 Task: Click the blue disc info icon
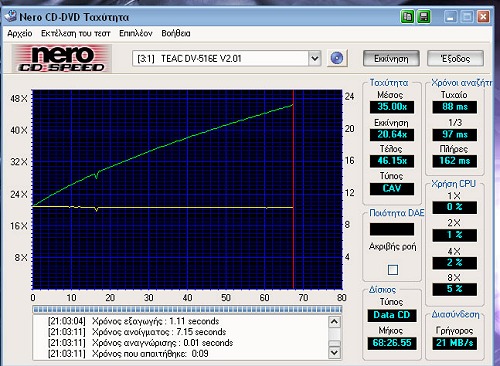tap(337, 58)
